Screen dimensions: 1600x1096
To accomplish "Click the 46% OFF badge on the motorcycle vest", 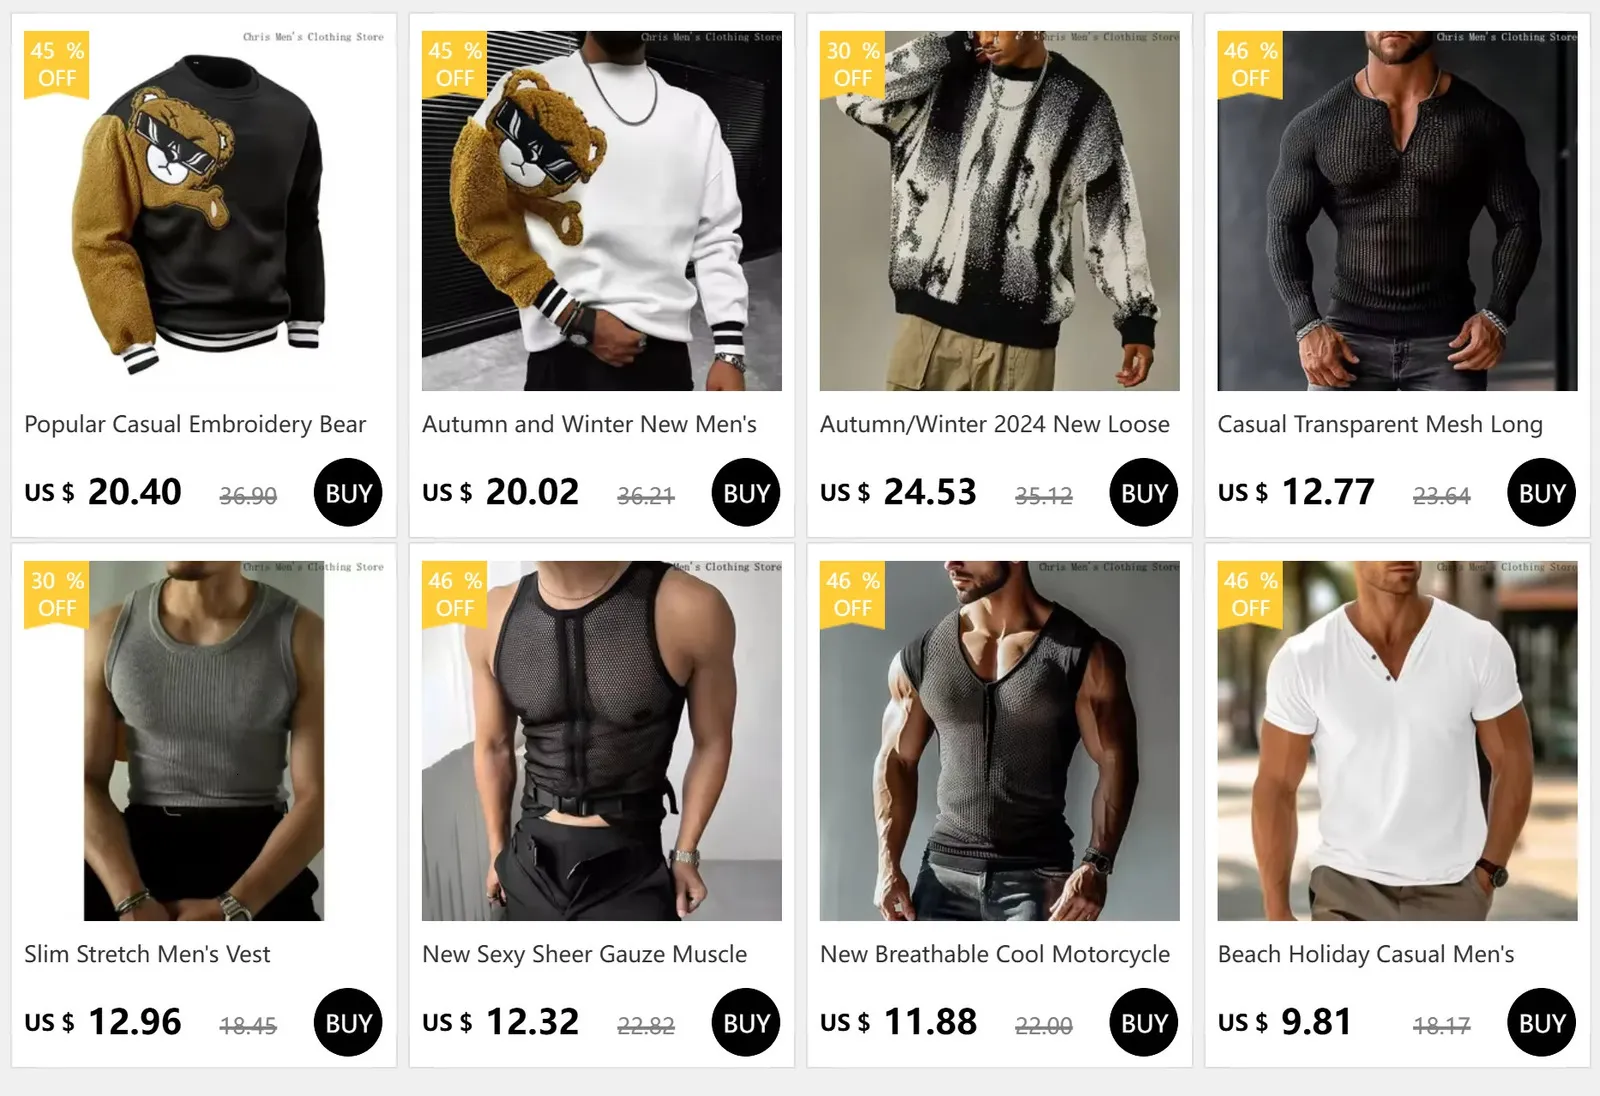I will (x=852, y=594).
